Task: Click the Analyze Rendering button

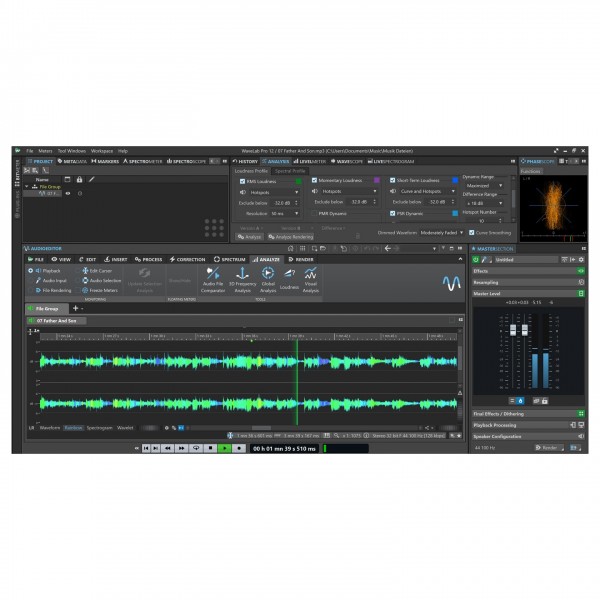Action: tap(291, 237)
